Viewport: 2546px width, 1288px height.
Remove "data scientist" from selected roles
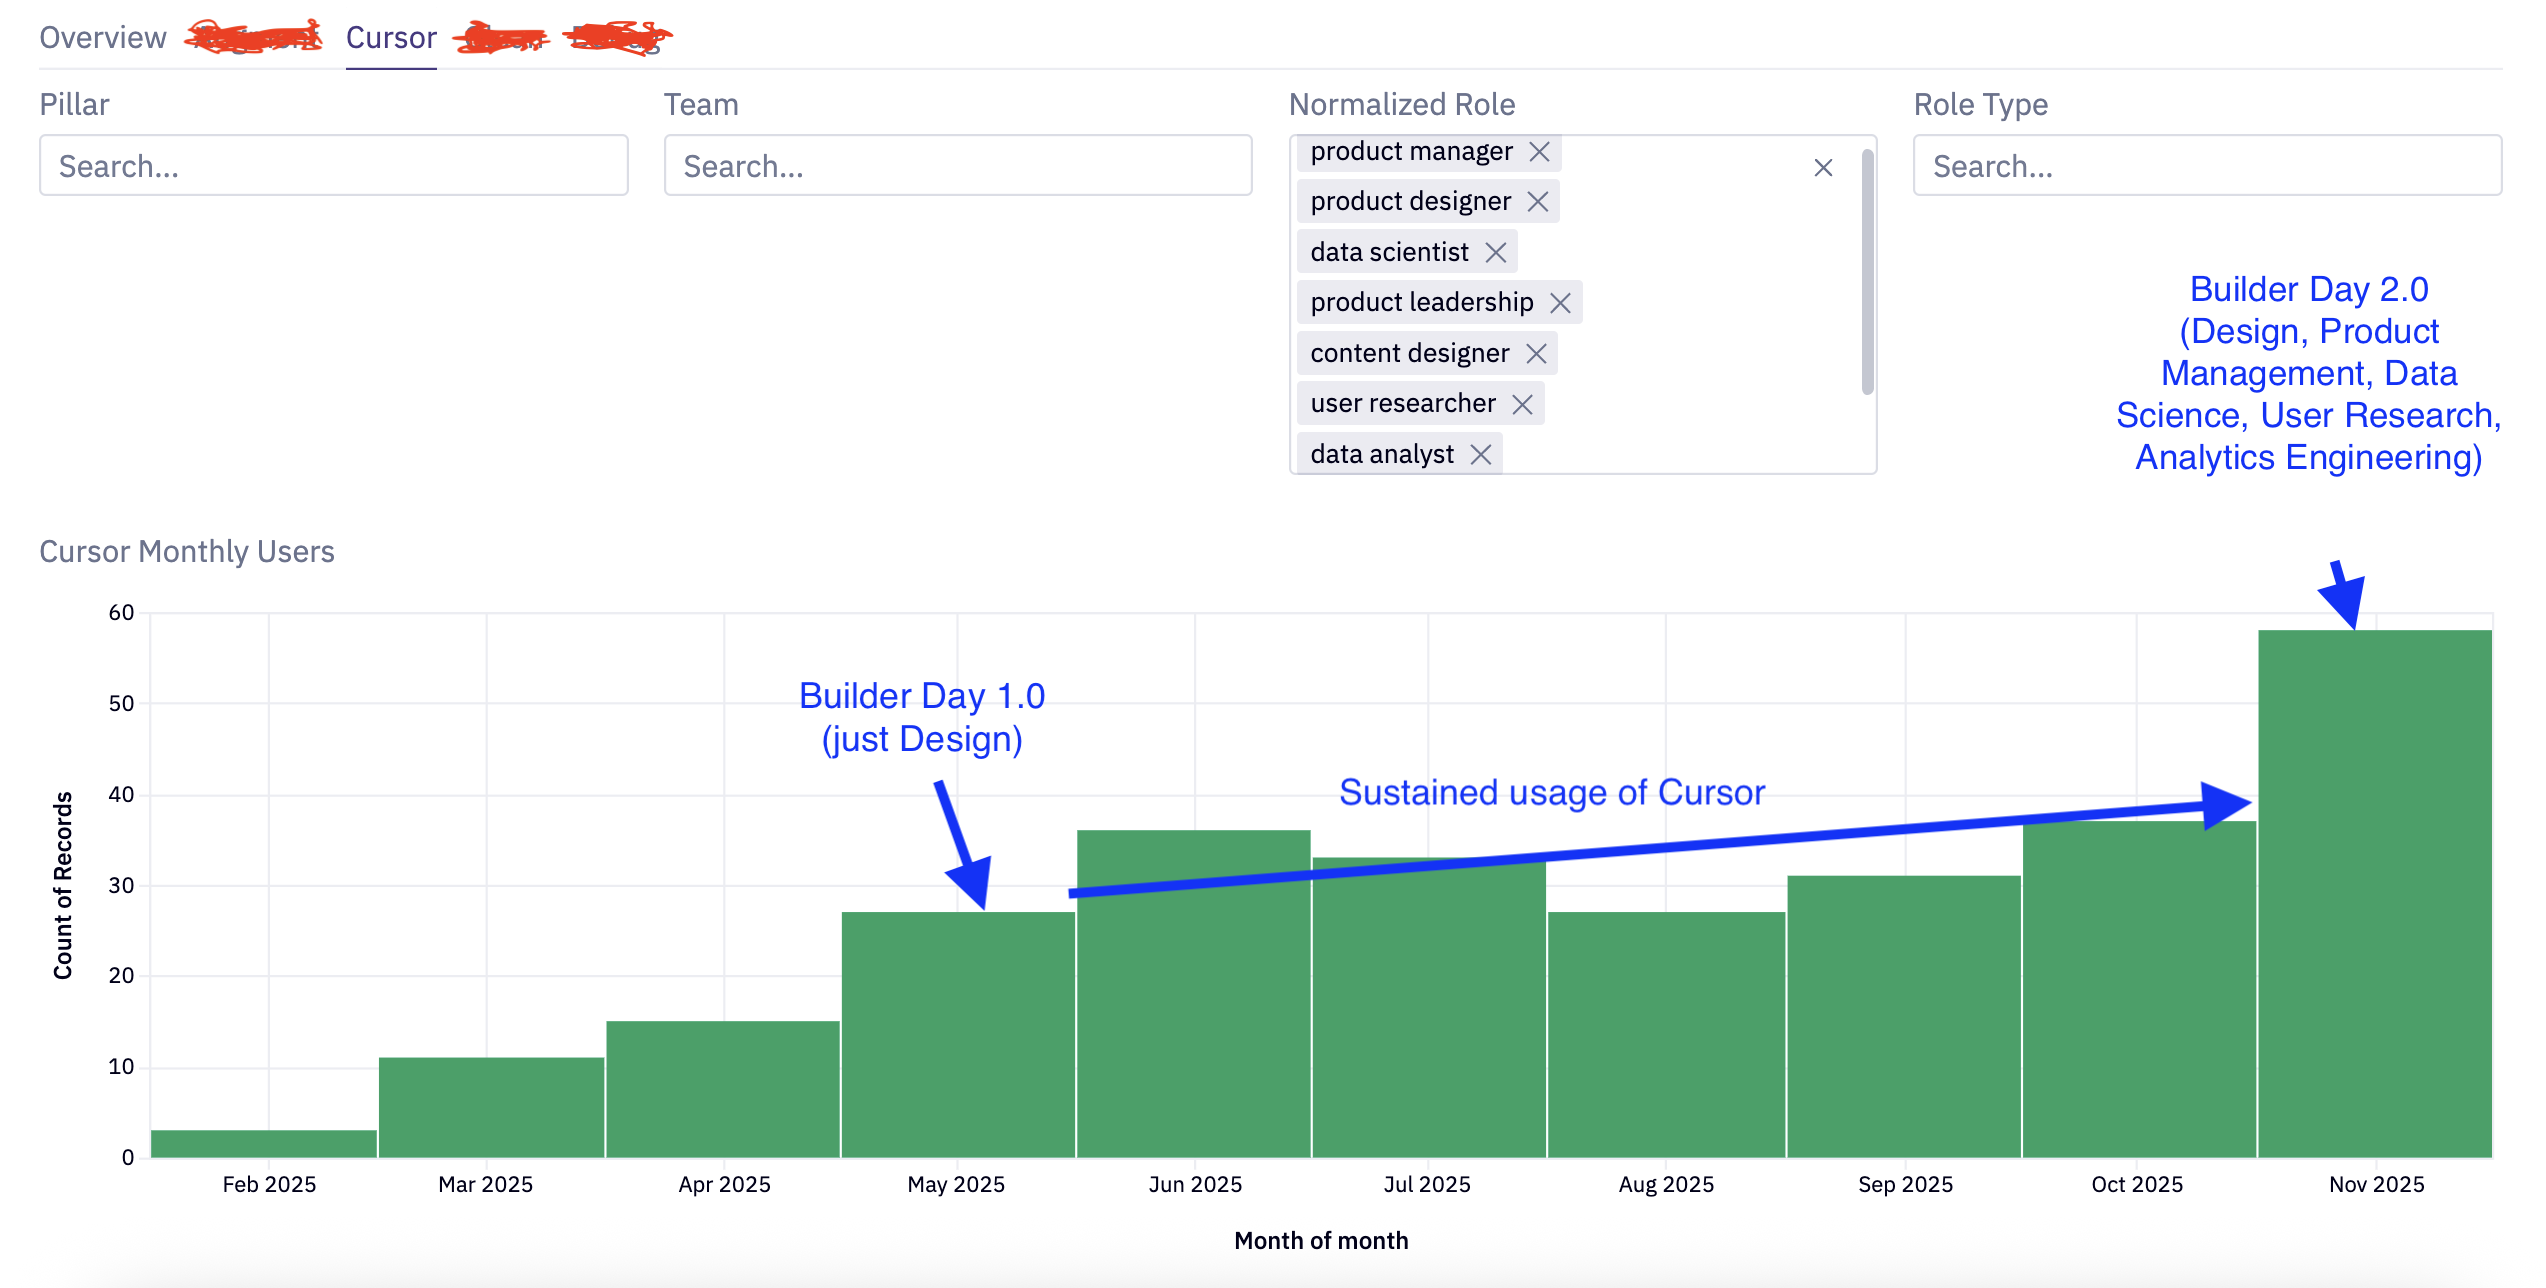click(x=1496, y=252)
